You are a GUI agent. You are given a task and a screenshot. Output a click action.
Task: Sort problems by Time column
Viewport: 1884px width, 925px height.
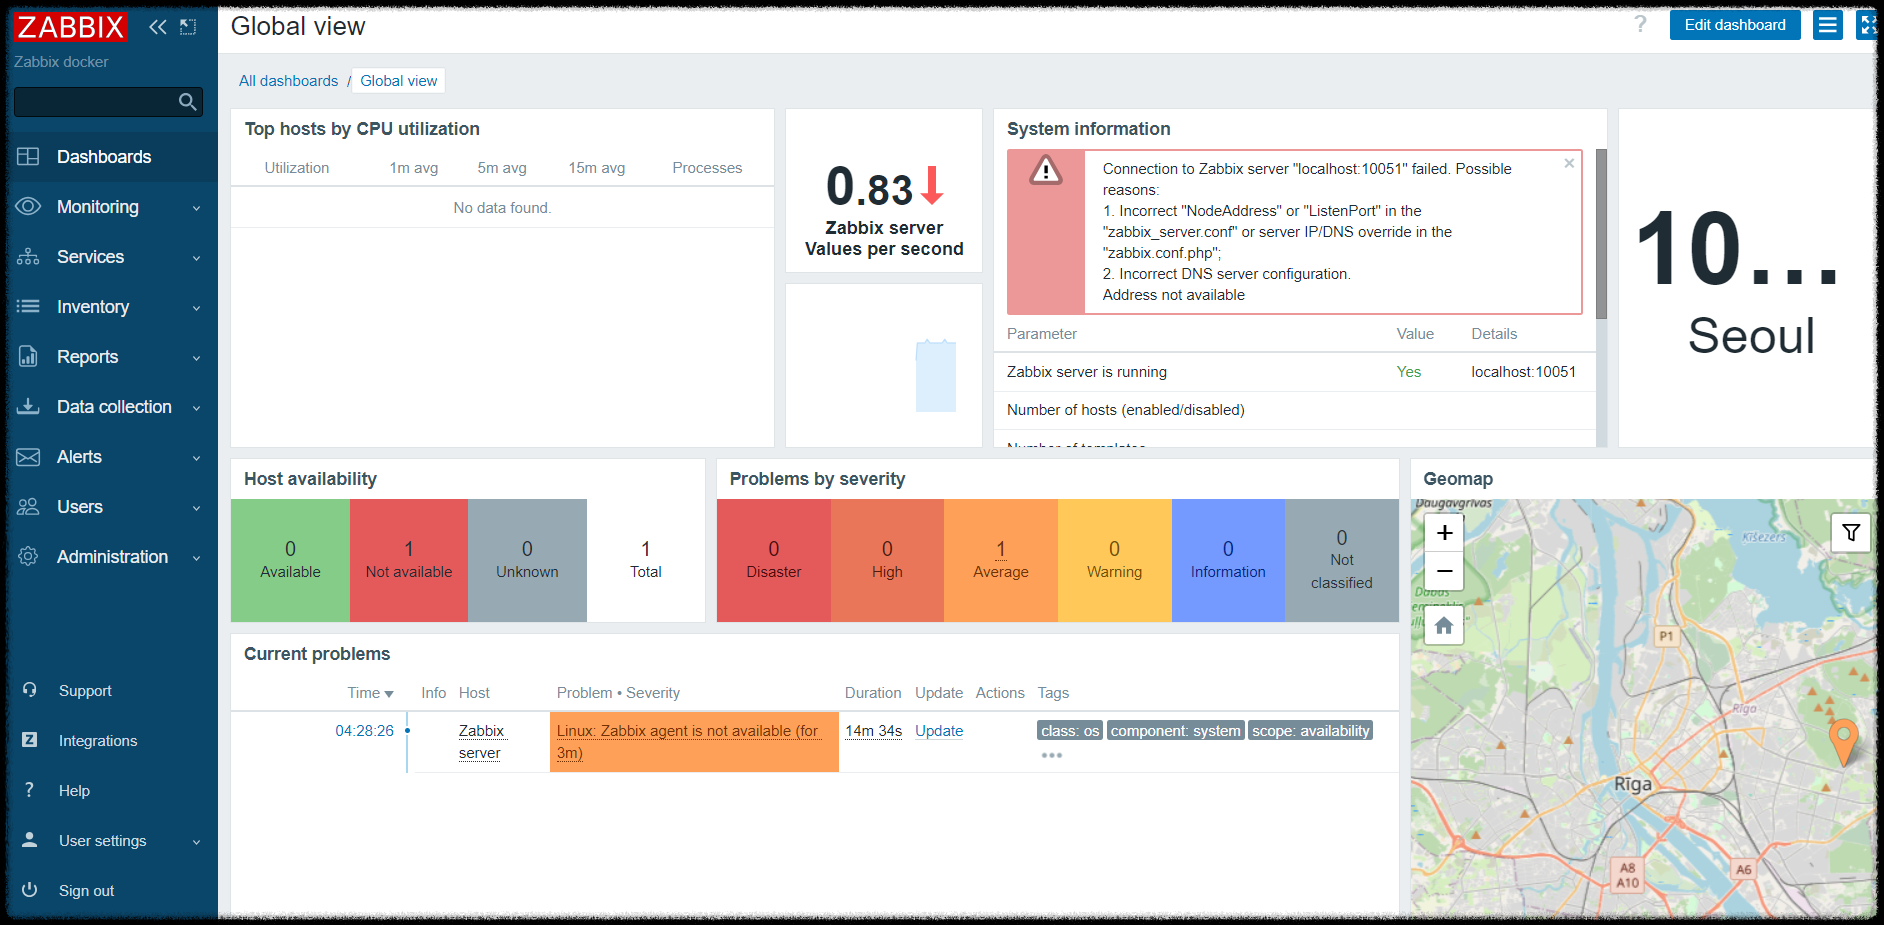click(x=370, y=693)
